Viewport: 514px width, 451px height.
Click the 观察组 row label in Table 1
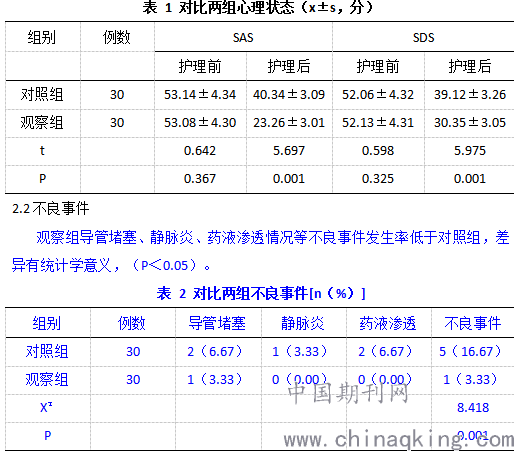point(42,123)
